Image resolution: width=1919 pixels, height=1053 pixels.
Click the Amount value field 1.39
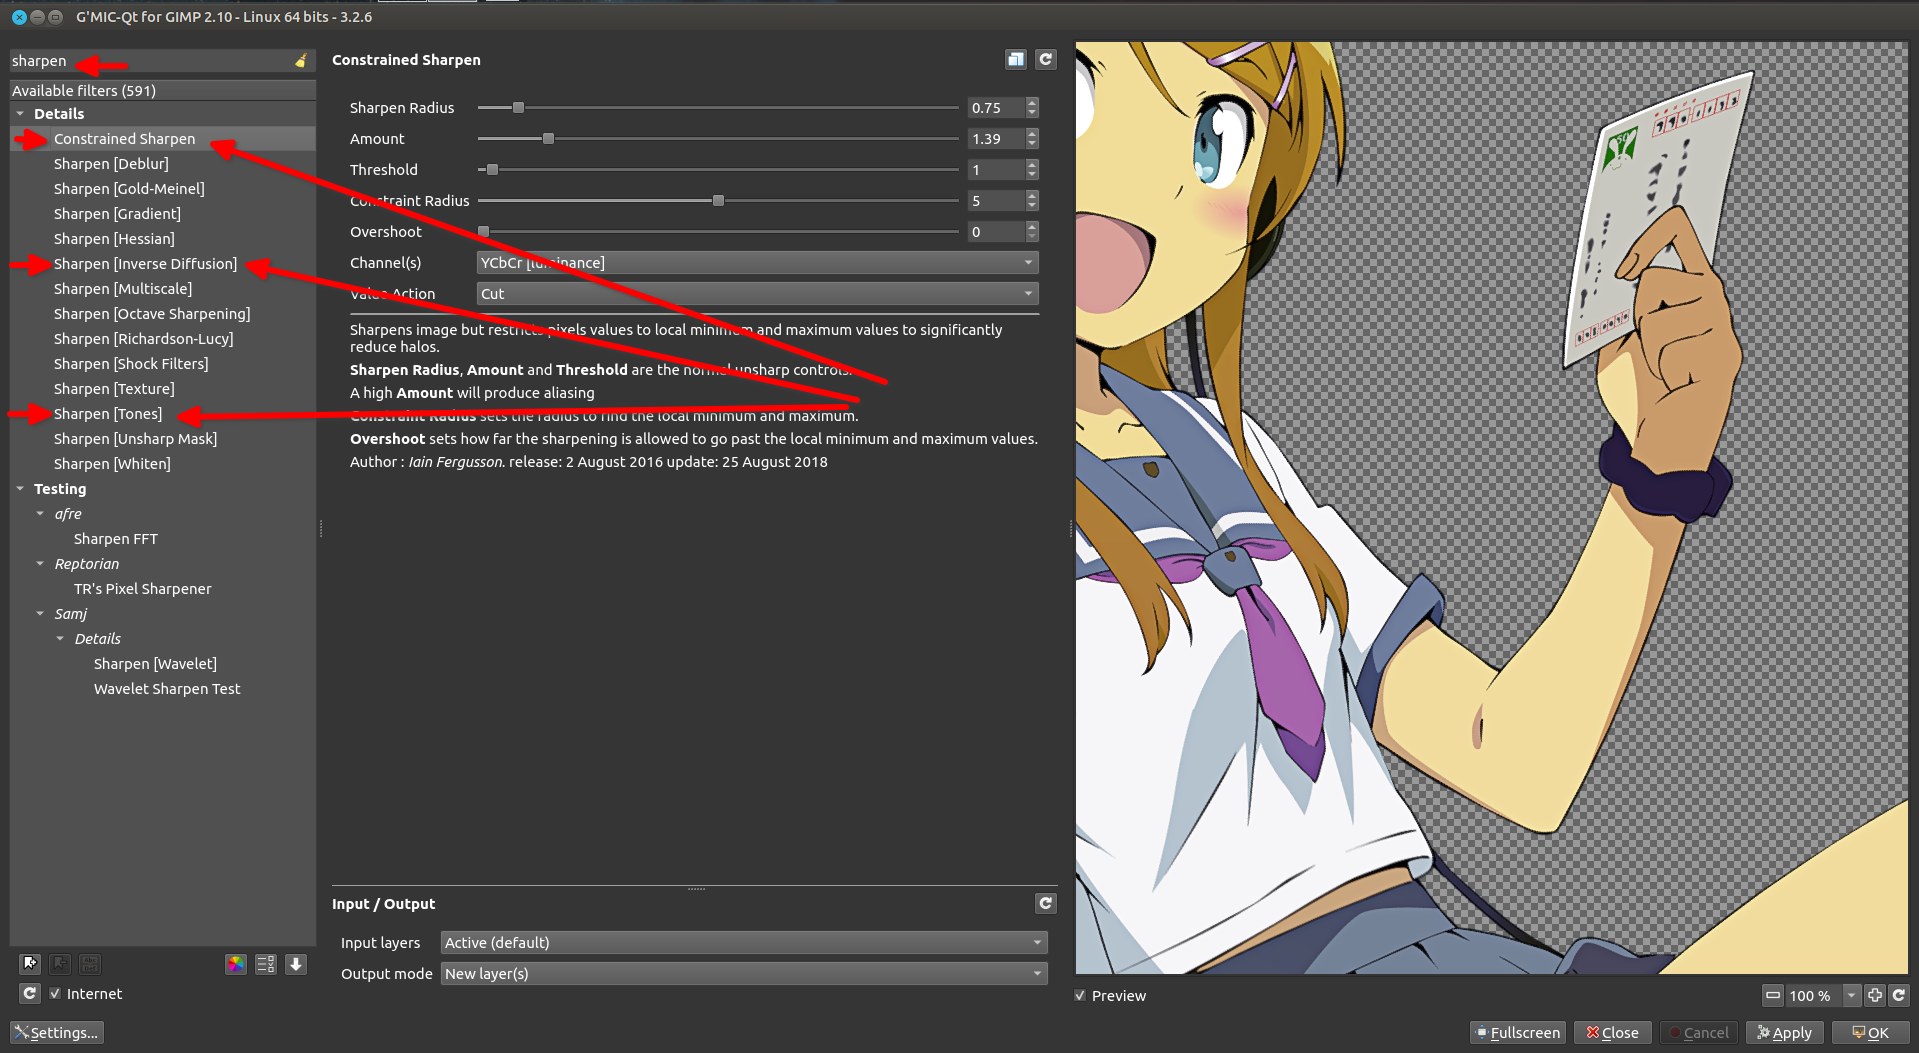pyautogui.click(x=996, y=139)
